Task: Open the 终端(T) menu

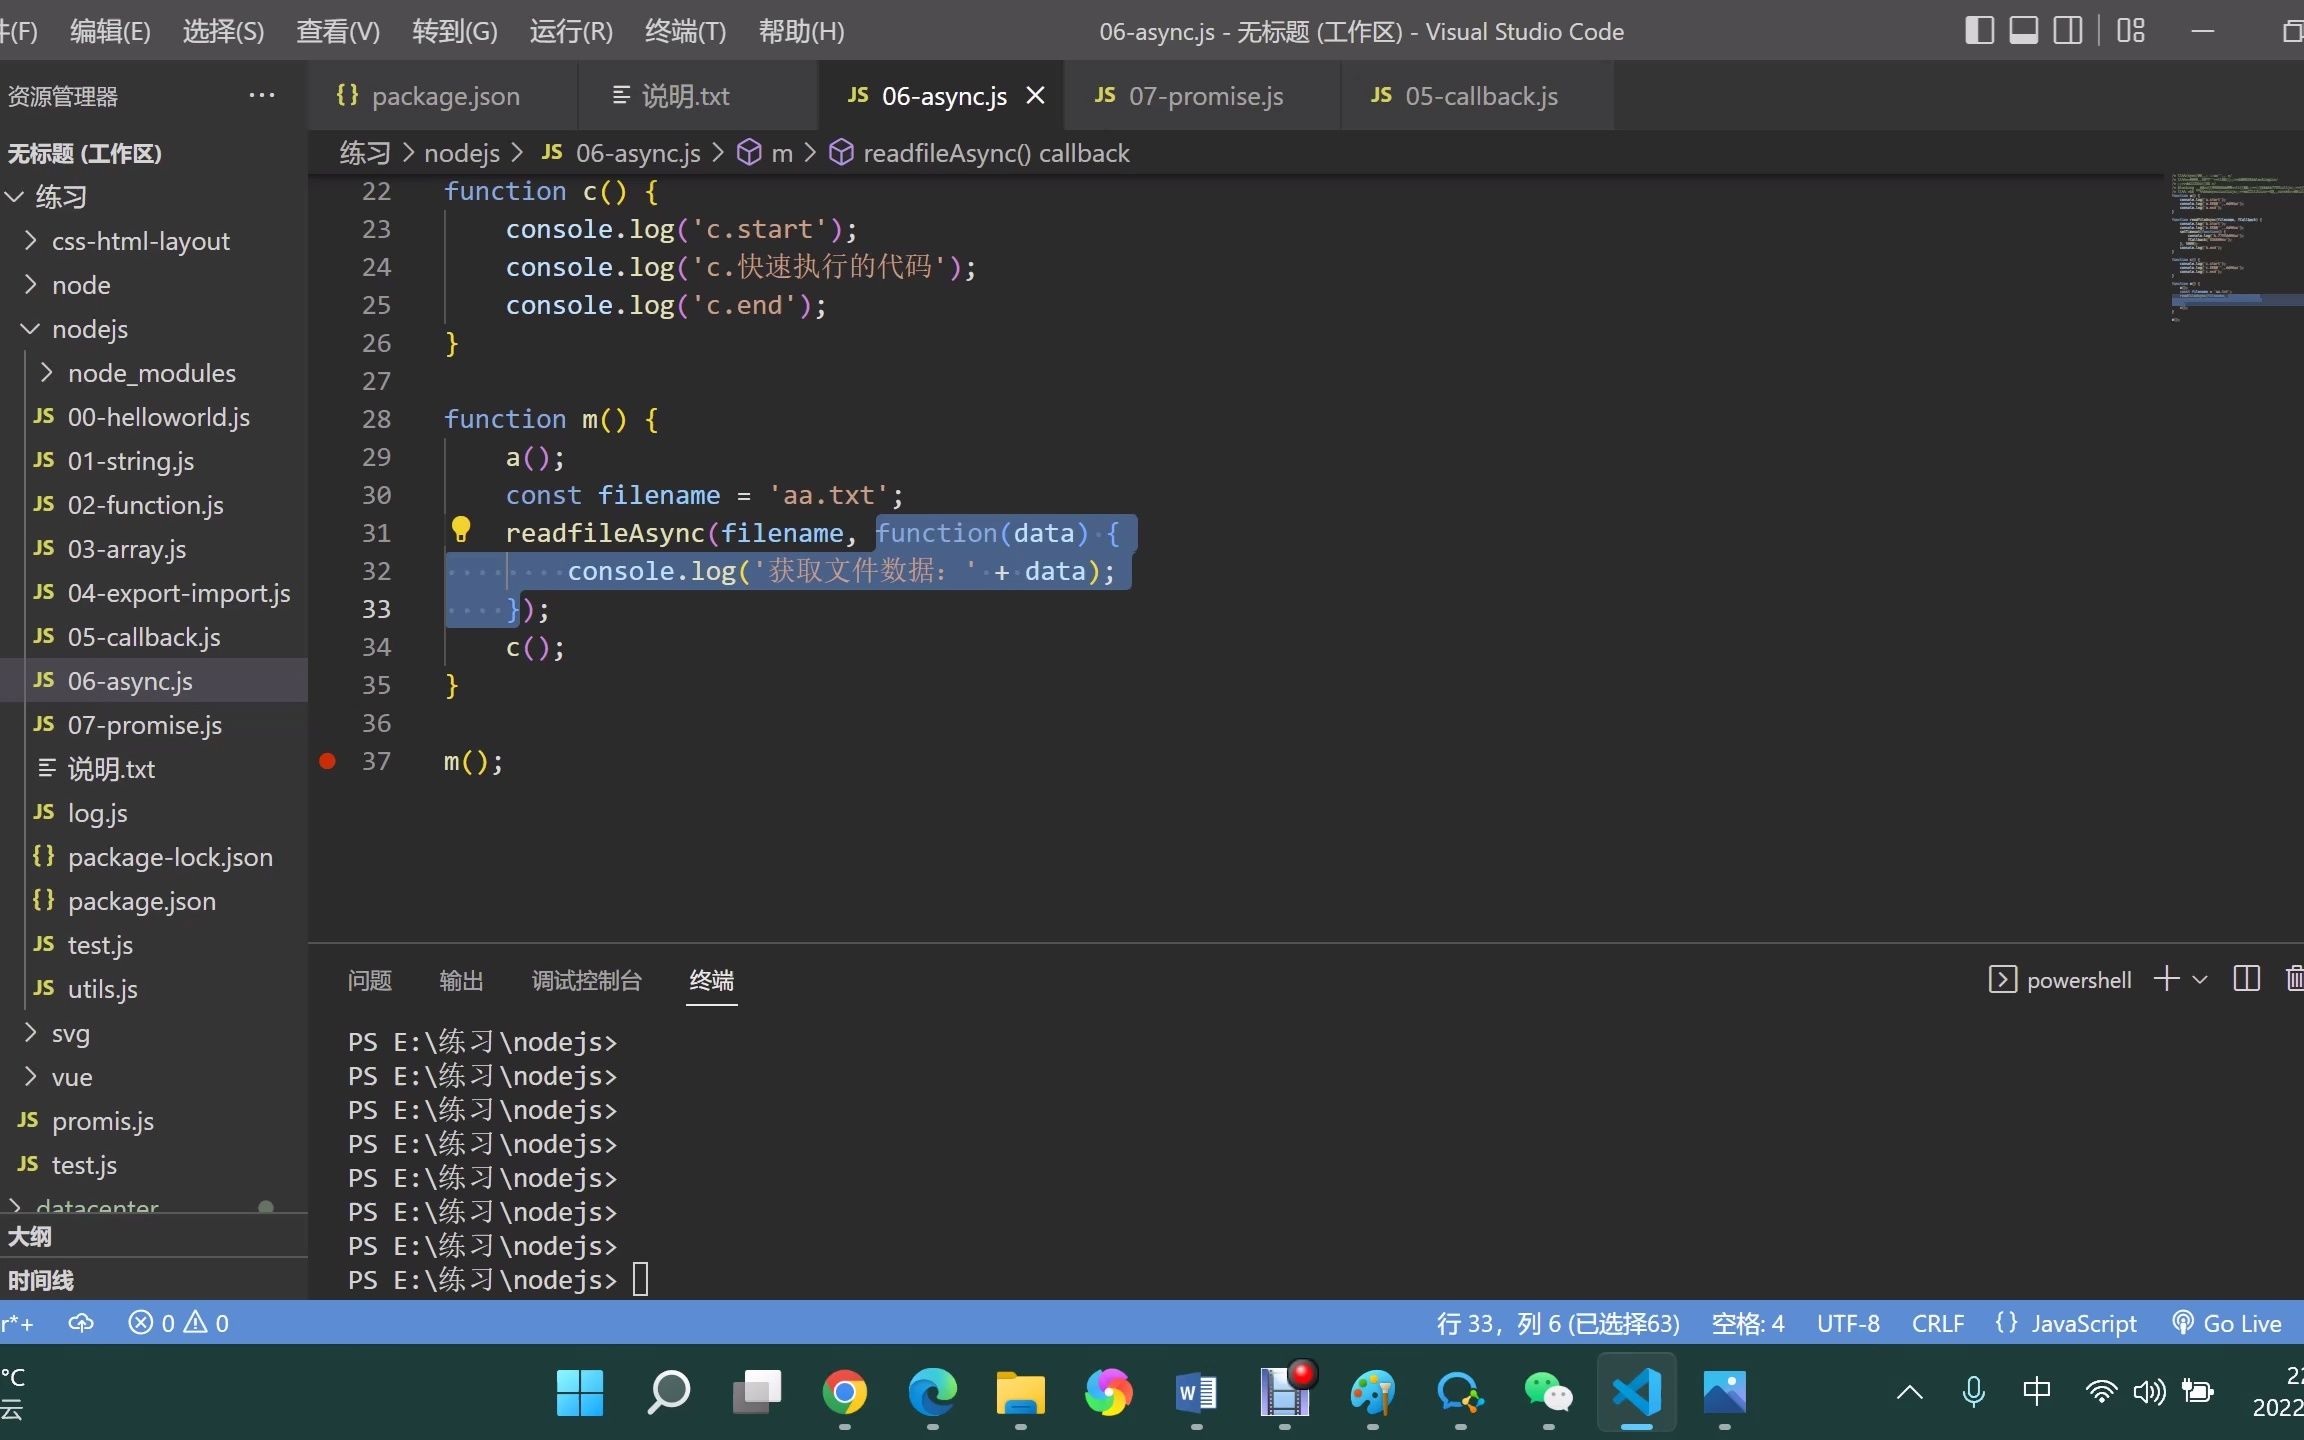Action: tap(685, 31)
